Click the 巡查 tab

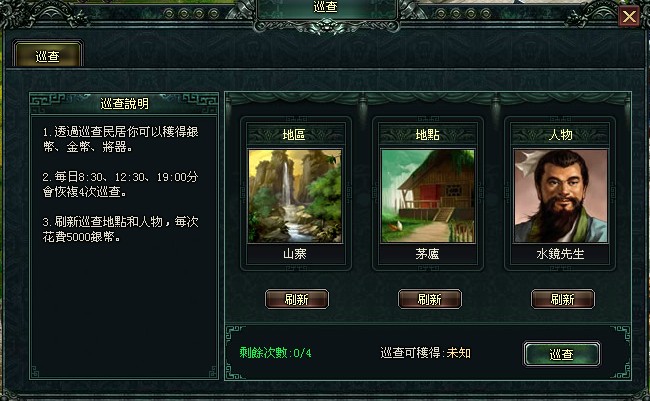click(x=48, y=55)
